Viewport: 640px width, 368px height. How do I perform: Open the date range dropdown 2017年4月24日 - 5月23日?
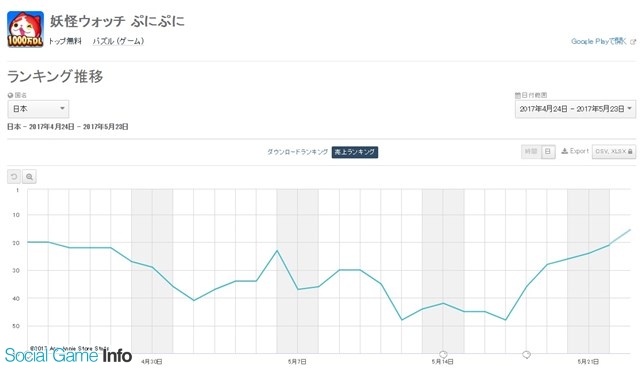575,109
